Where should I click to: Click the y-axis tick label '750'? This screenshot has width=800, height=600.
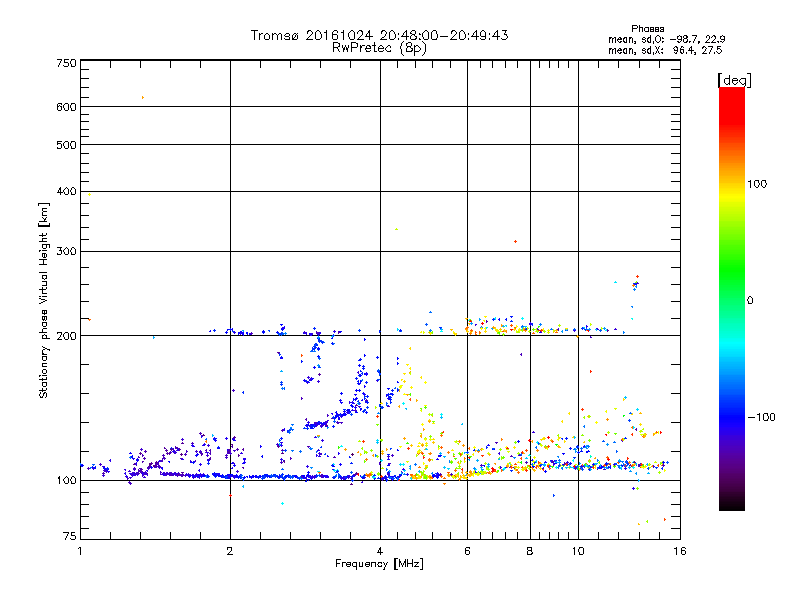tap(67, 63)
